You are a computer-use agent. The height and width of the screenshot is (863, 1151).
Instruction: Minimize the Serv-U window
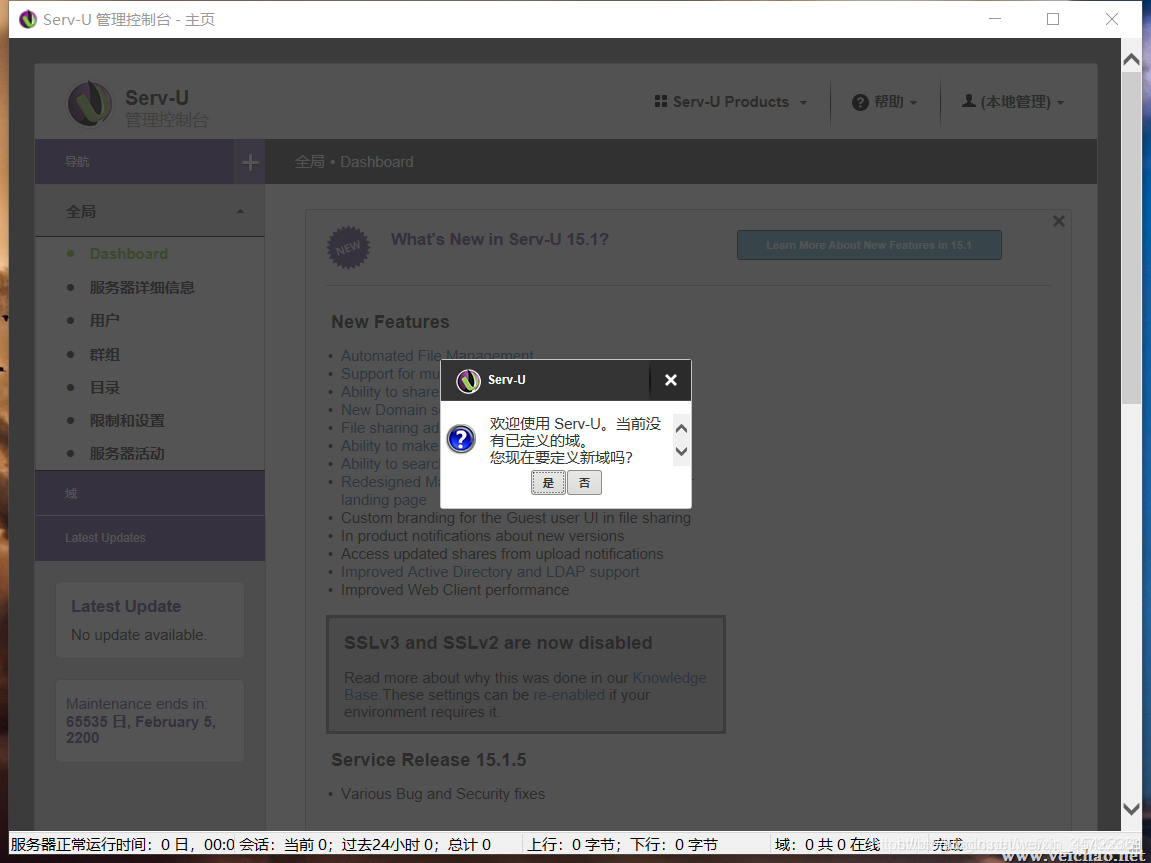[x=995, y=19]
